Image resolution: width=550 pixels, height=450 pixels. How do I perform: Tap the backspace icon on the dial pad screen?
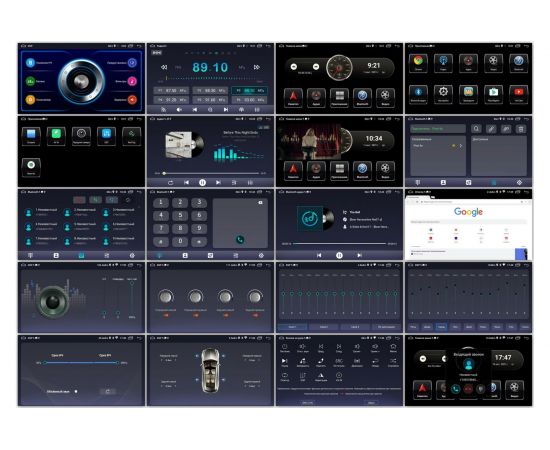tap(260, 203)
